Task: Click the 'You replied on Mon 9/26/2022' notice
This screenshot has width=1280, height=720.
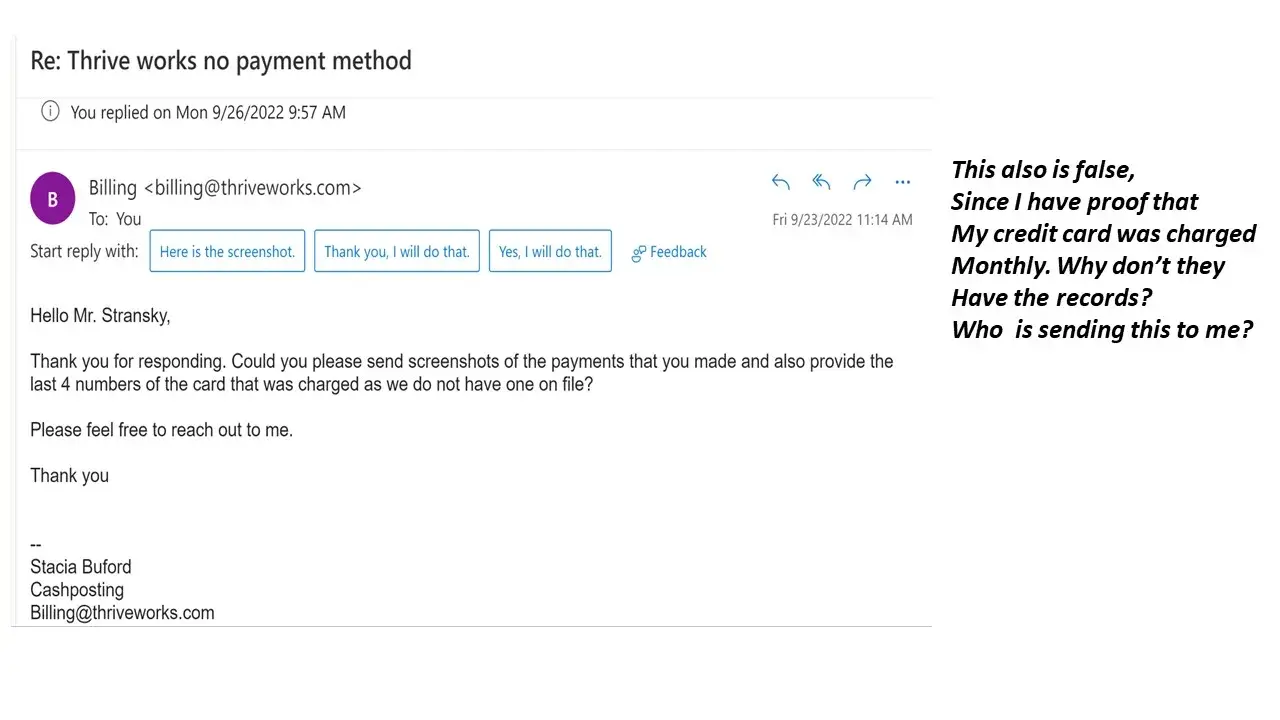Action: tap(208, 112)
